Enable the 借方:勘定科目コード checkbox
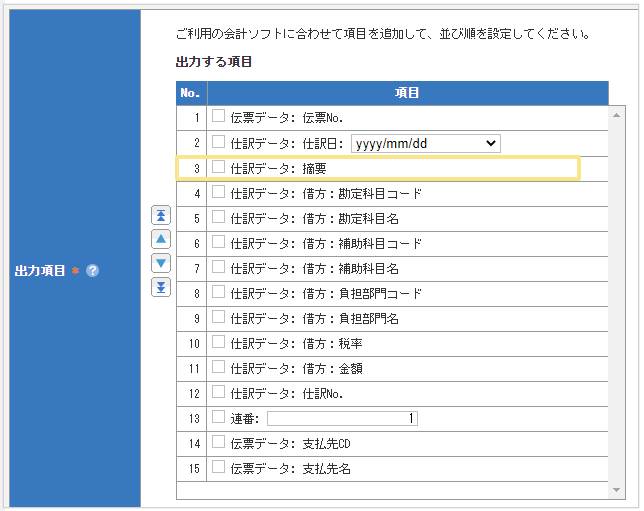Viewport: 644px width, 511px height. coord(219,193)
